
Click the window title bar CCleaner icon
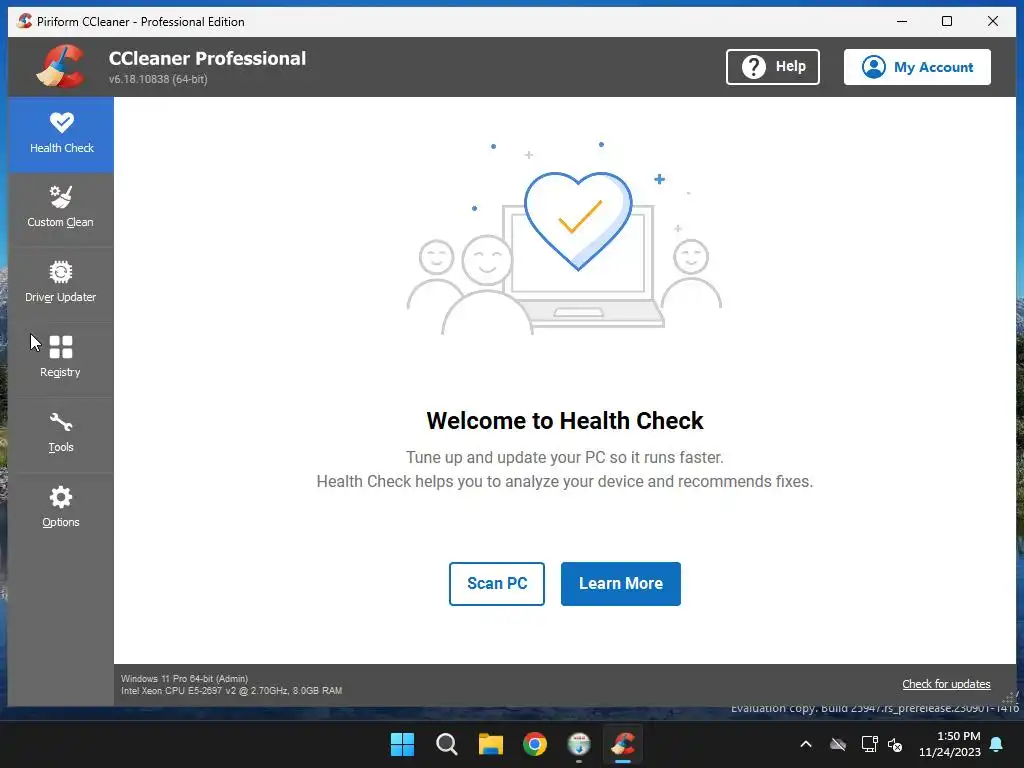pos(25,21)
